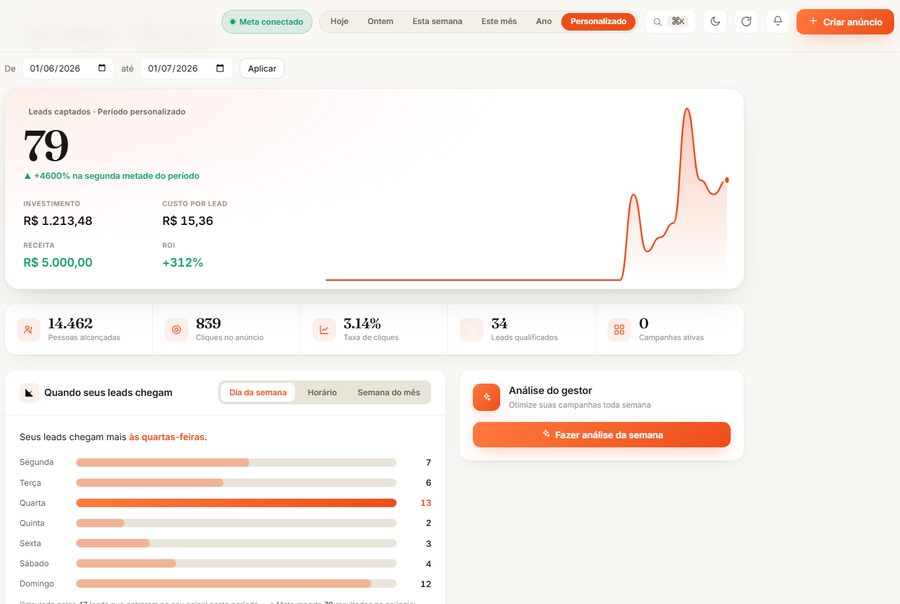The image size is (900, 604).
Task: Click the leads chart end point marker
Action: pos(727,180)
